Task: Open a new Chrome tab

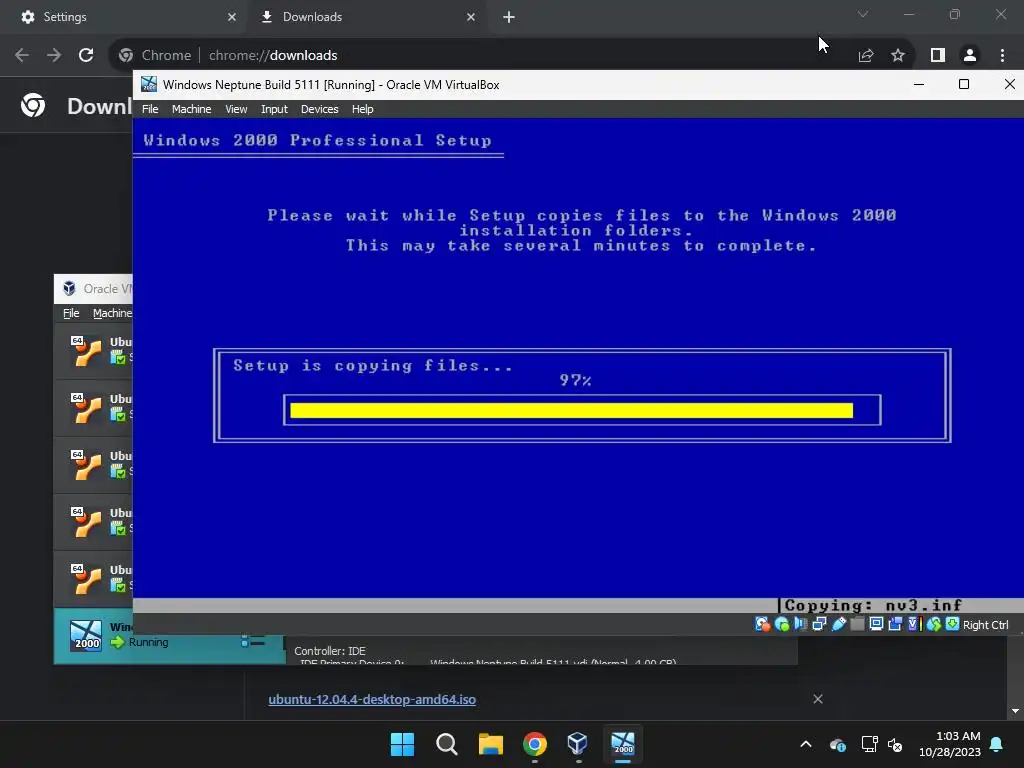Action: (x=509, y=17)
